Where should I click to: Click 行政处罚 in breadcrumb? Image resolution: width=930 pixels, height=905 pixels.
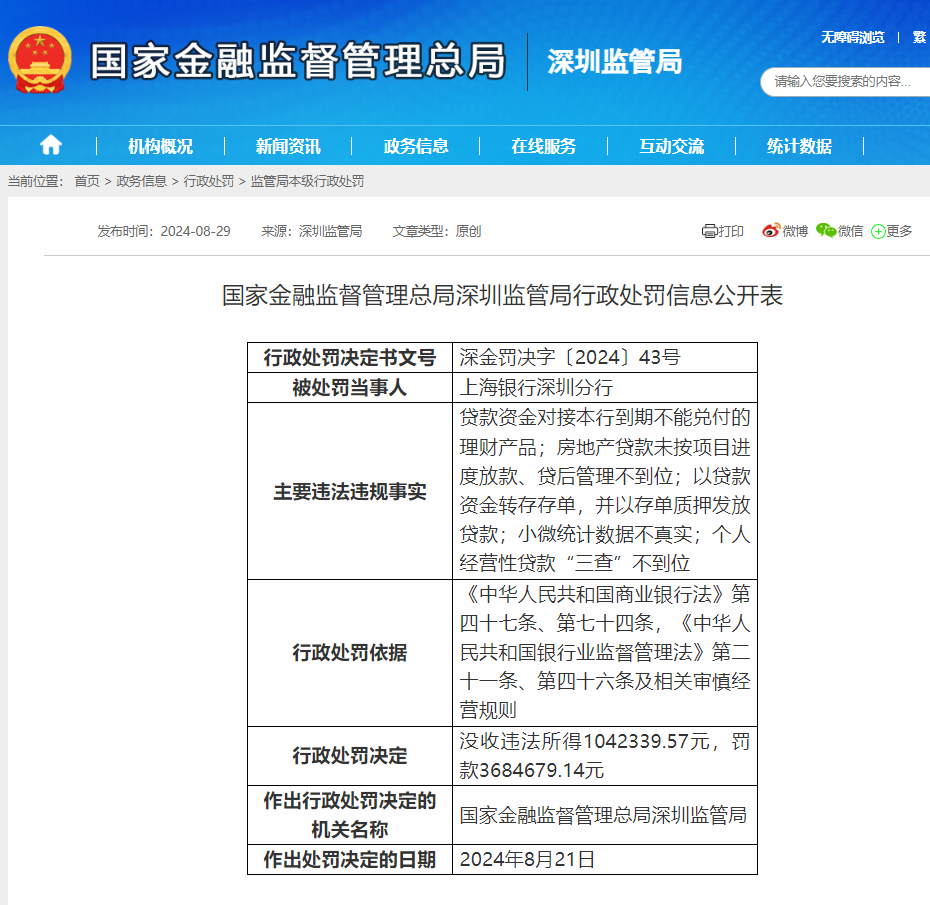(209, 181)
